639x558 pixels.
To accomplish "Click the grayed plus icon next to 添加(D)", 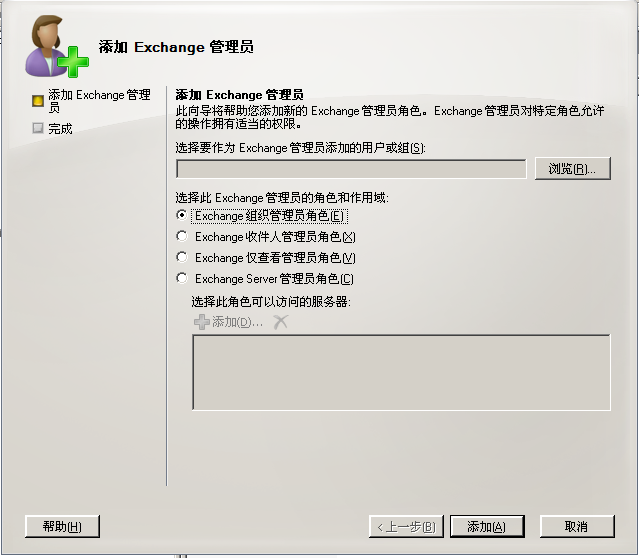I will click(x=201, y=322).
